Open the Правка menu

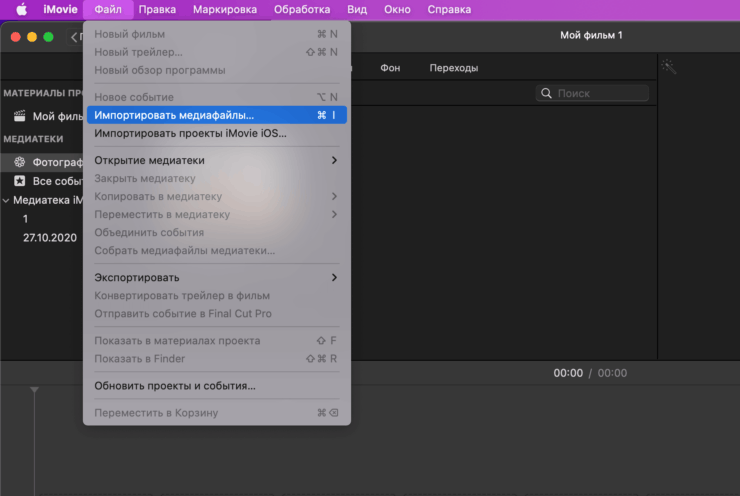(x=157, y=10)
